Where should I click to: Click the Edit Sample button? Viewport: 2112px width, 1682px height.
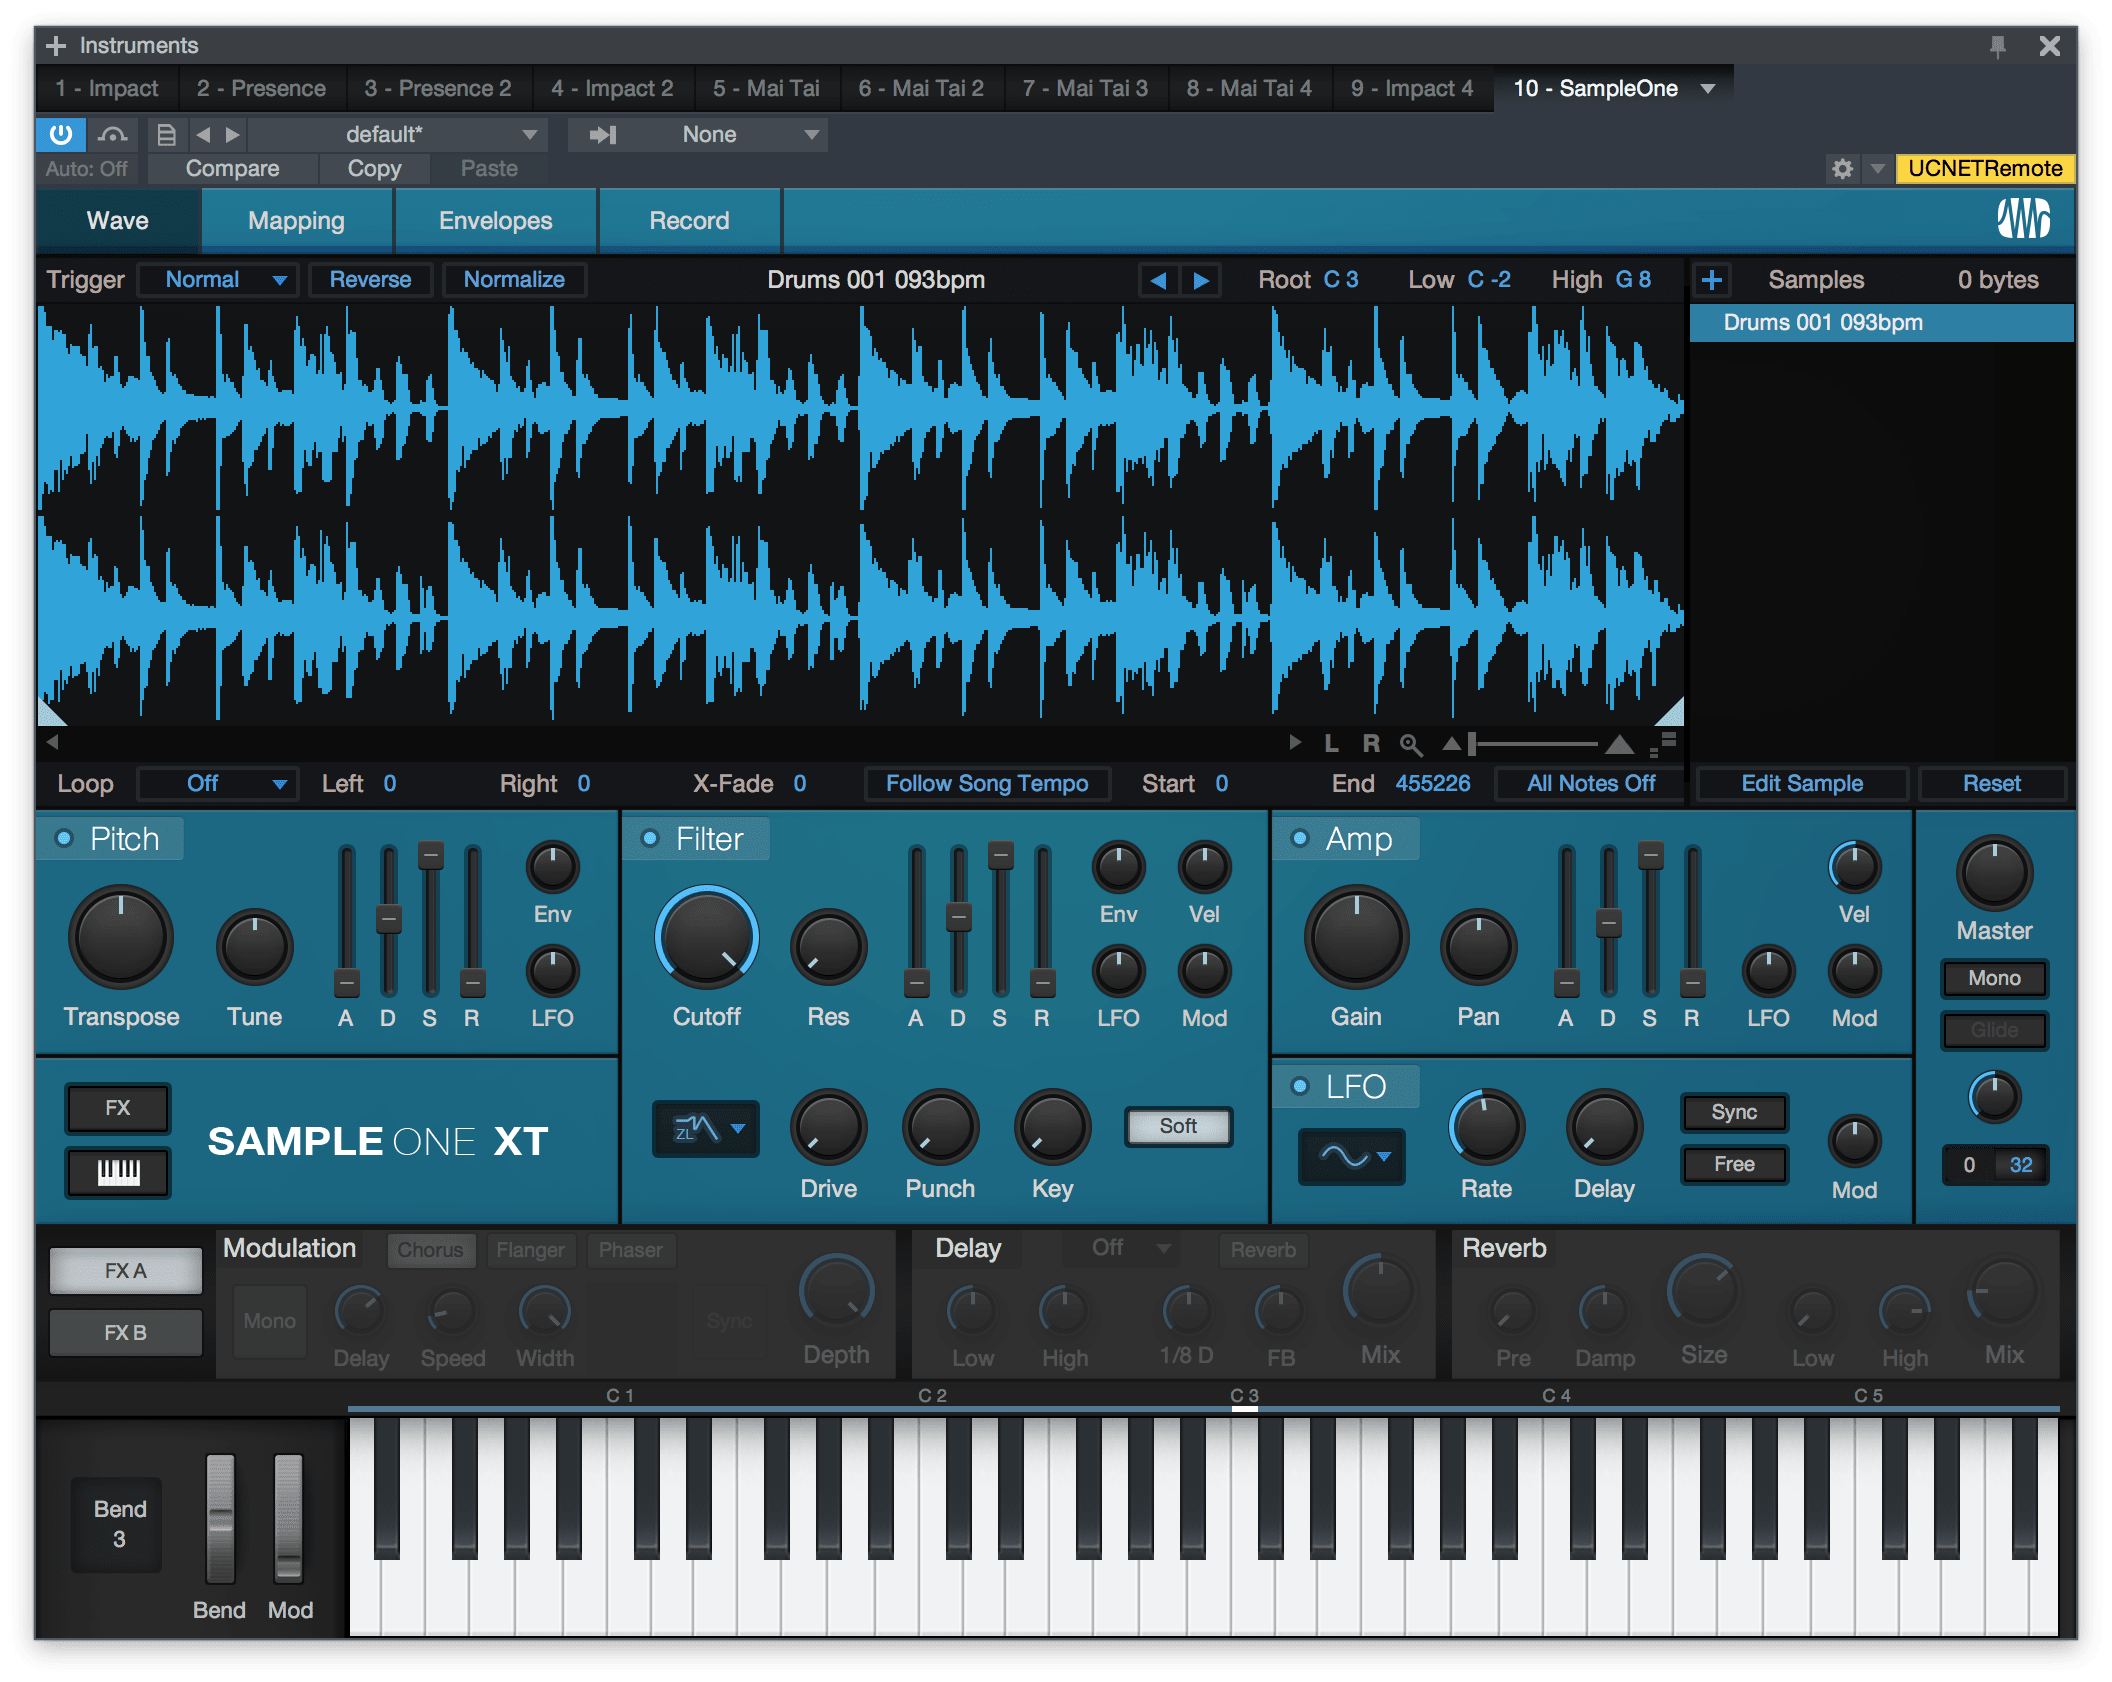click(x=1802, y=783)
